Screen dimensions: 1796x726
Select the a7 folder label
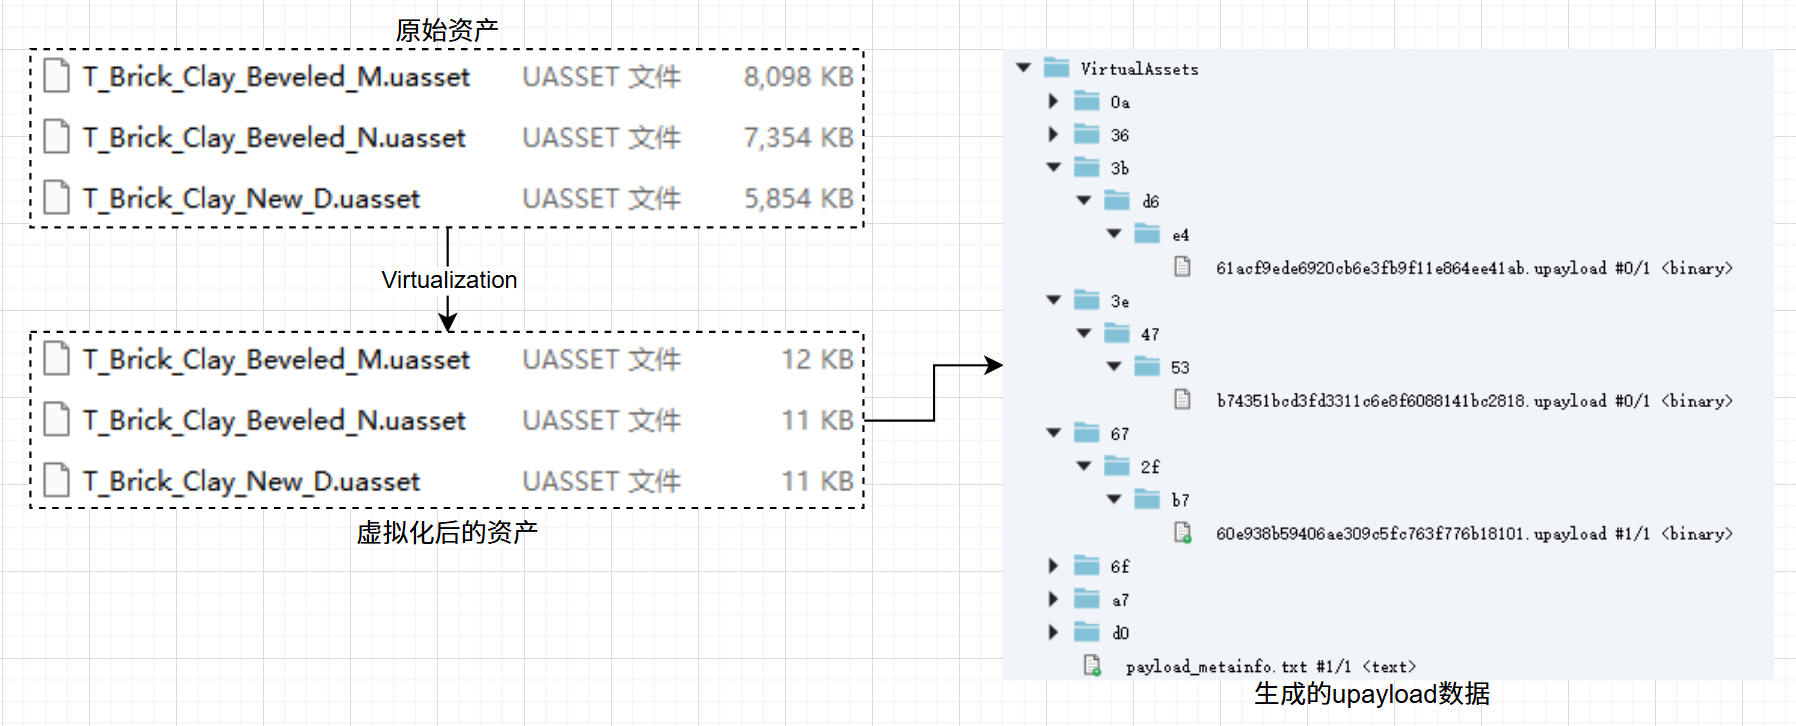tap(1120, 600)
